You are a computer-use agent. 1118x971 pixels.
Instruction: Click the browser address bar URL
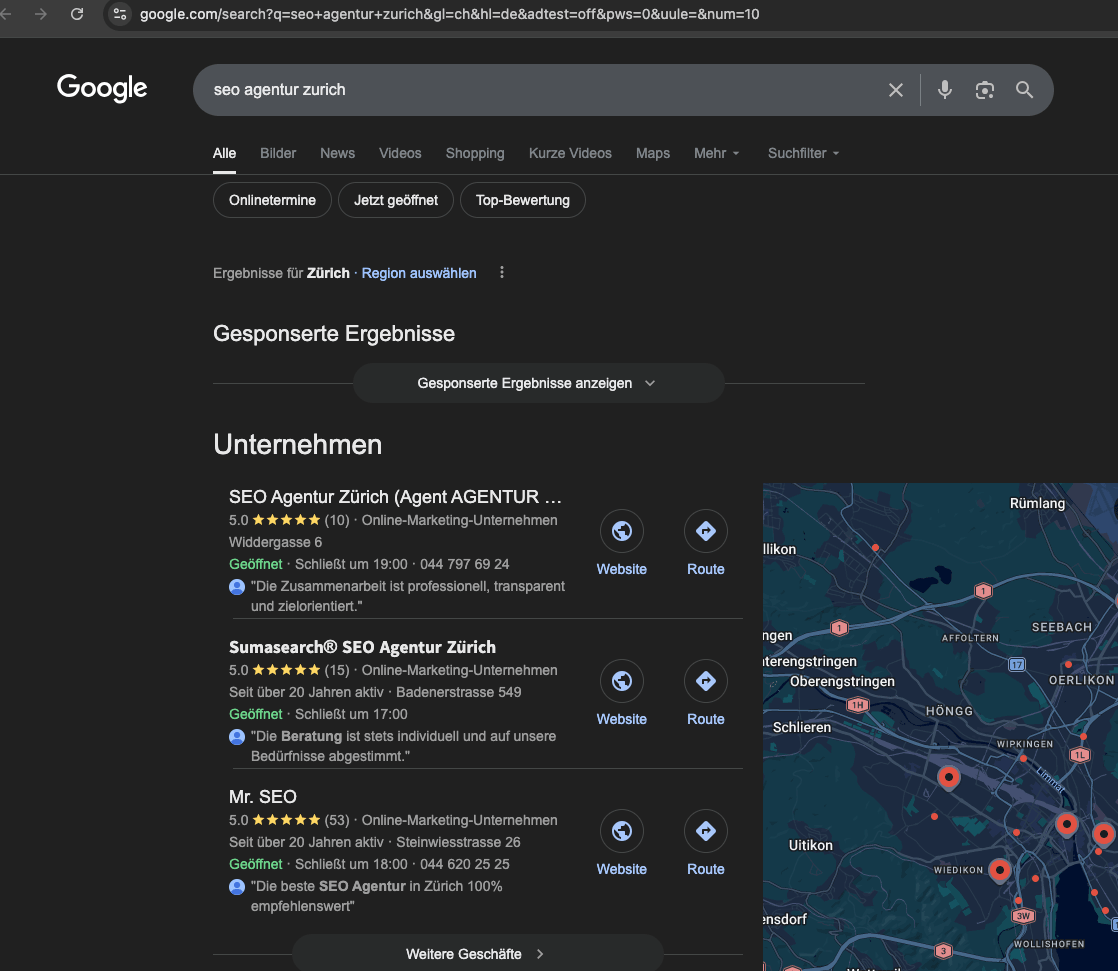point(449,14)
